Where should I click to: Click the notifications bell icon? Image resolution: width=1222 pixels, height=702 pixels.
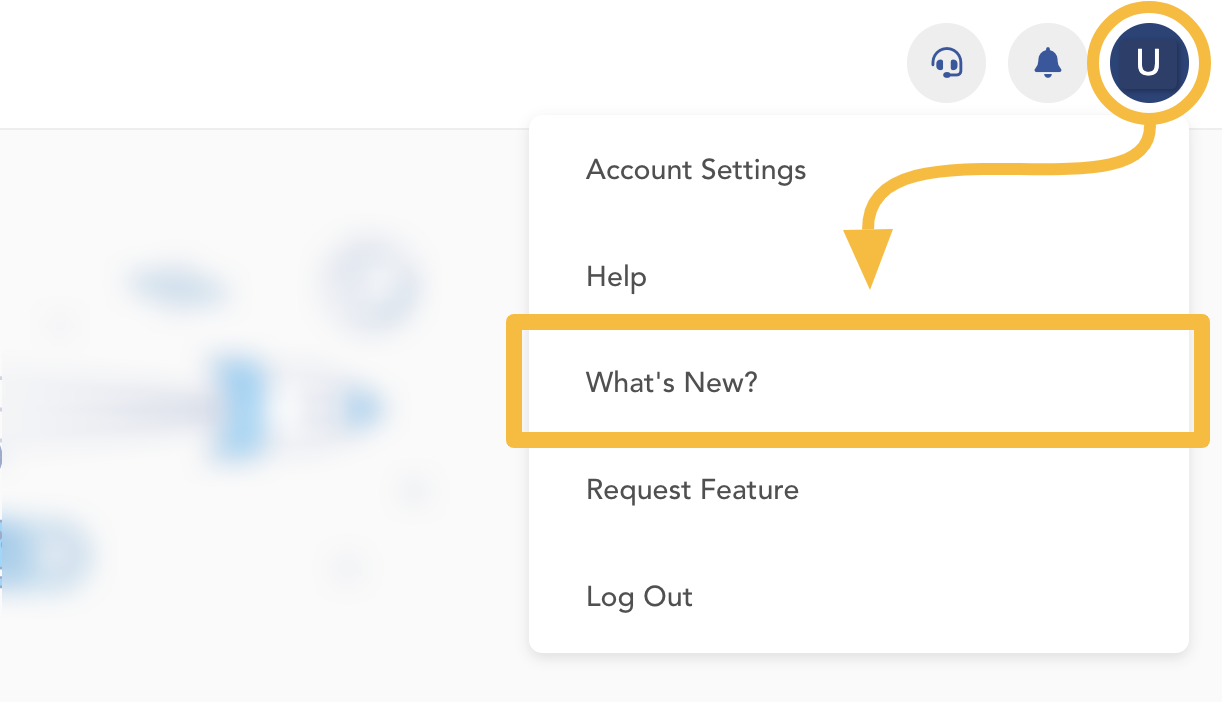pyautogui.click(x=1047, y=64)
